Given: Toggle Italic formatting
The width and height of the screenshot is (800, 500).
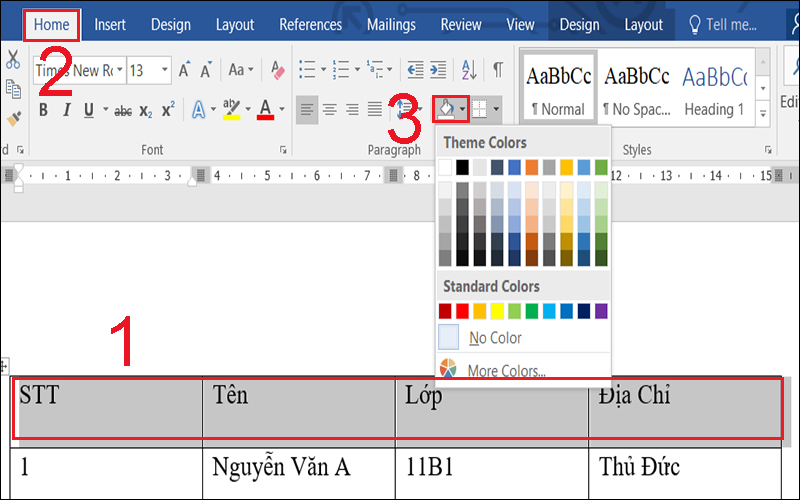Looking at the screenshot, I should click(x=66, y=110).
